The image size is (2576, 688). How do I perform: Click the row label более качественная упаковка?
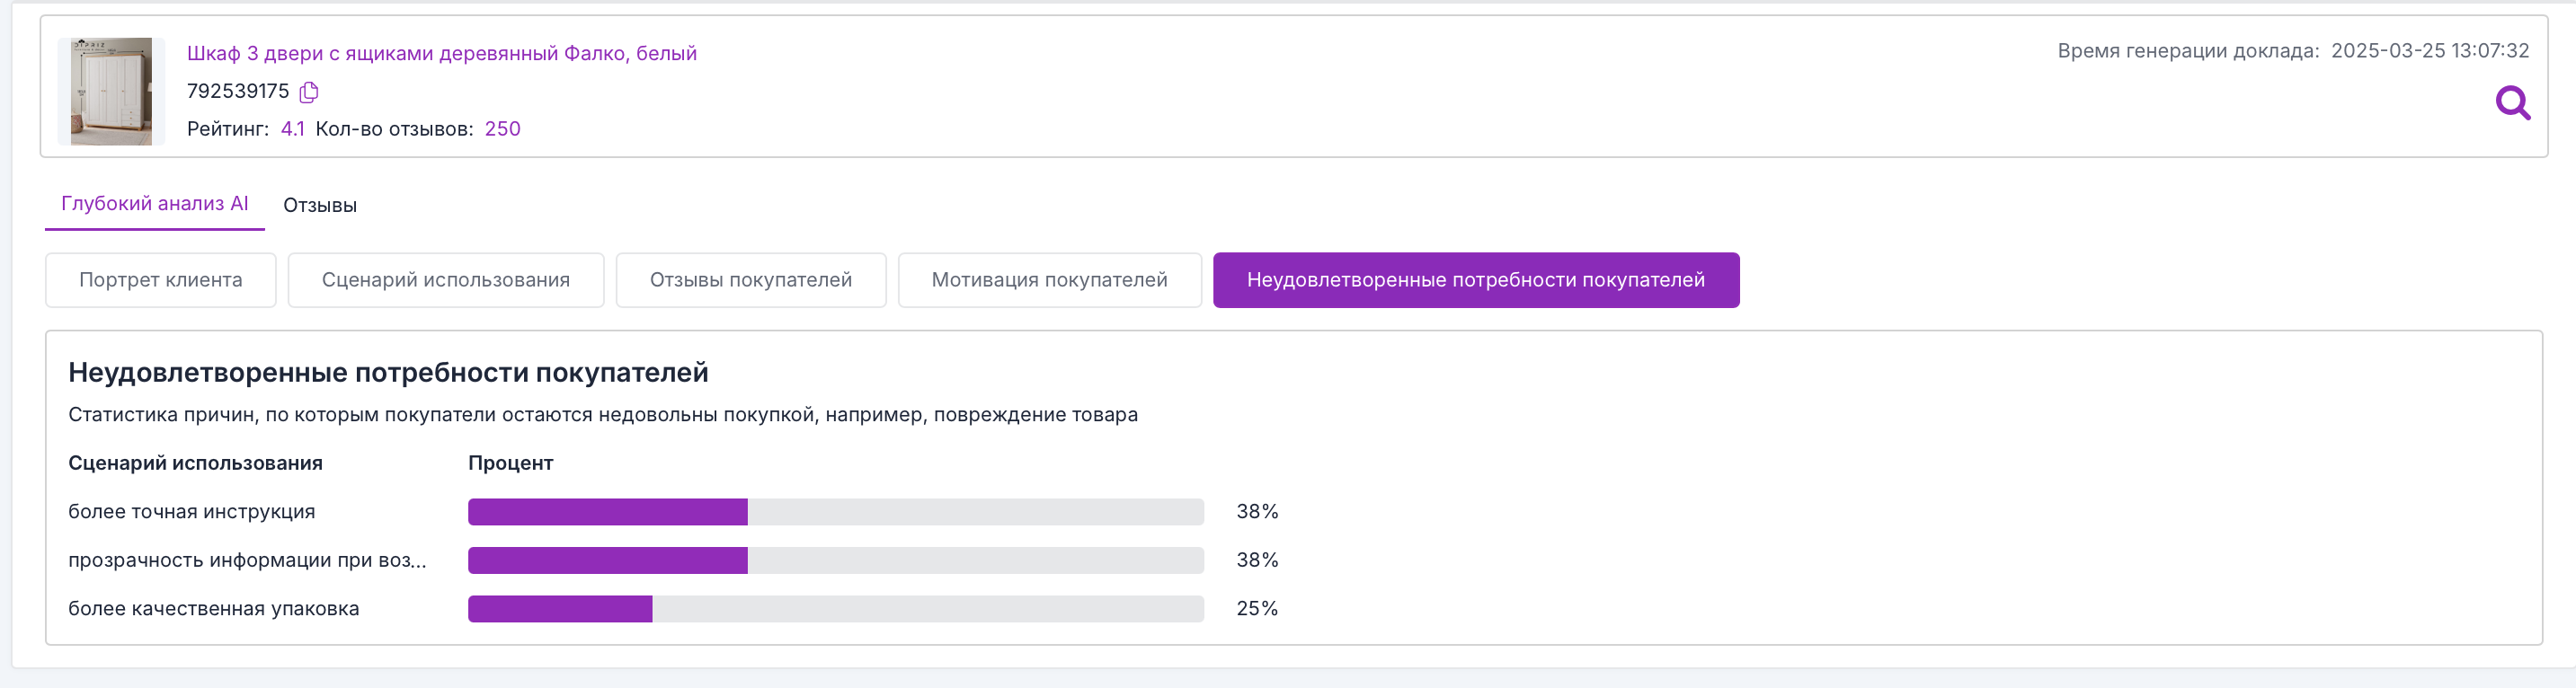(x=214, y=609)
